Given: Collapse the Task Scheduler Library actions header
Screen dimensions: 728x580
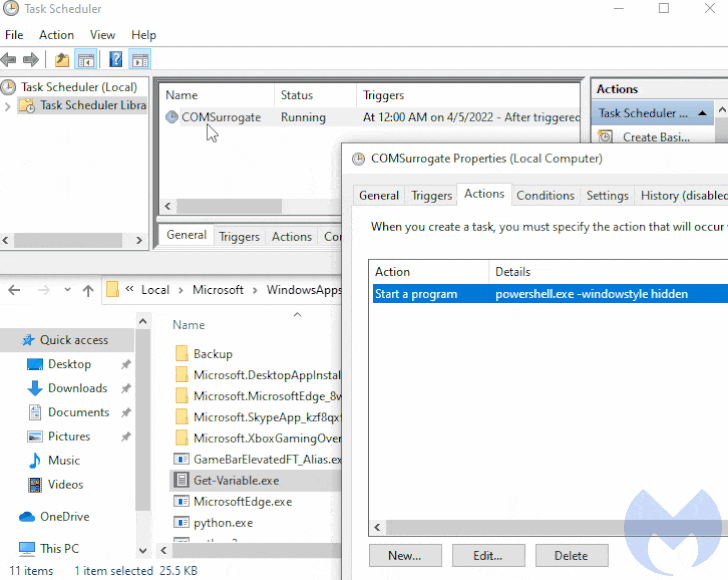Looking at the screenshot, I should click(700, 113).
